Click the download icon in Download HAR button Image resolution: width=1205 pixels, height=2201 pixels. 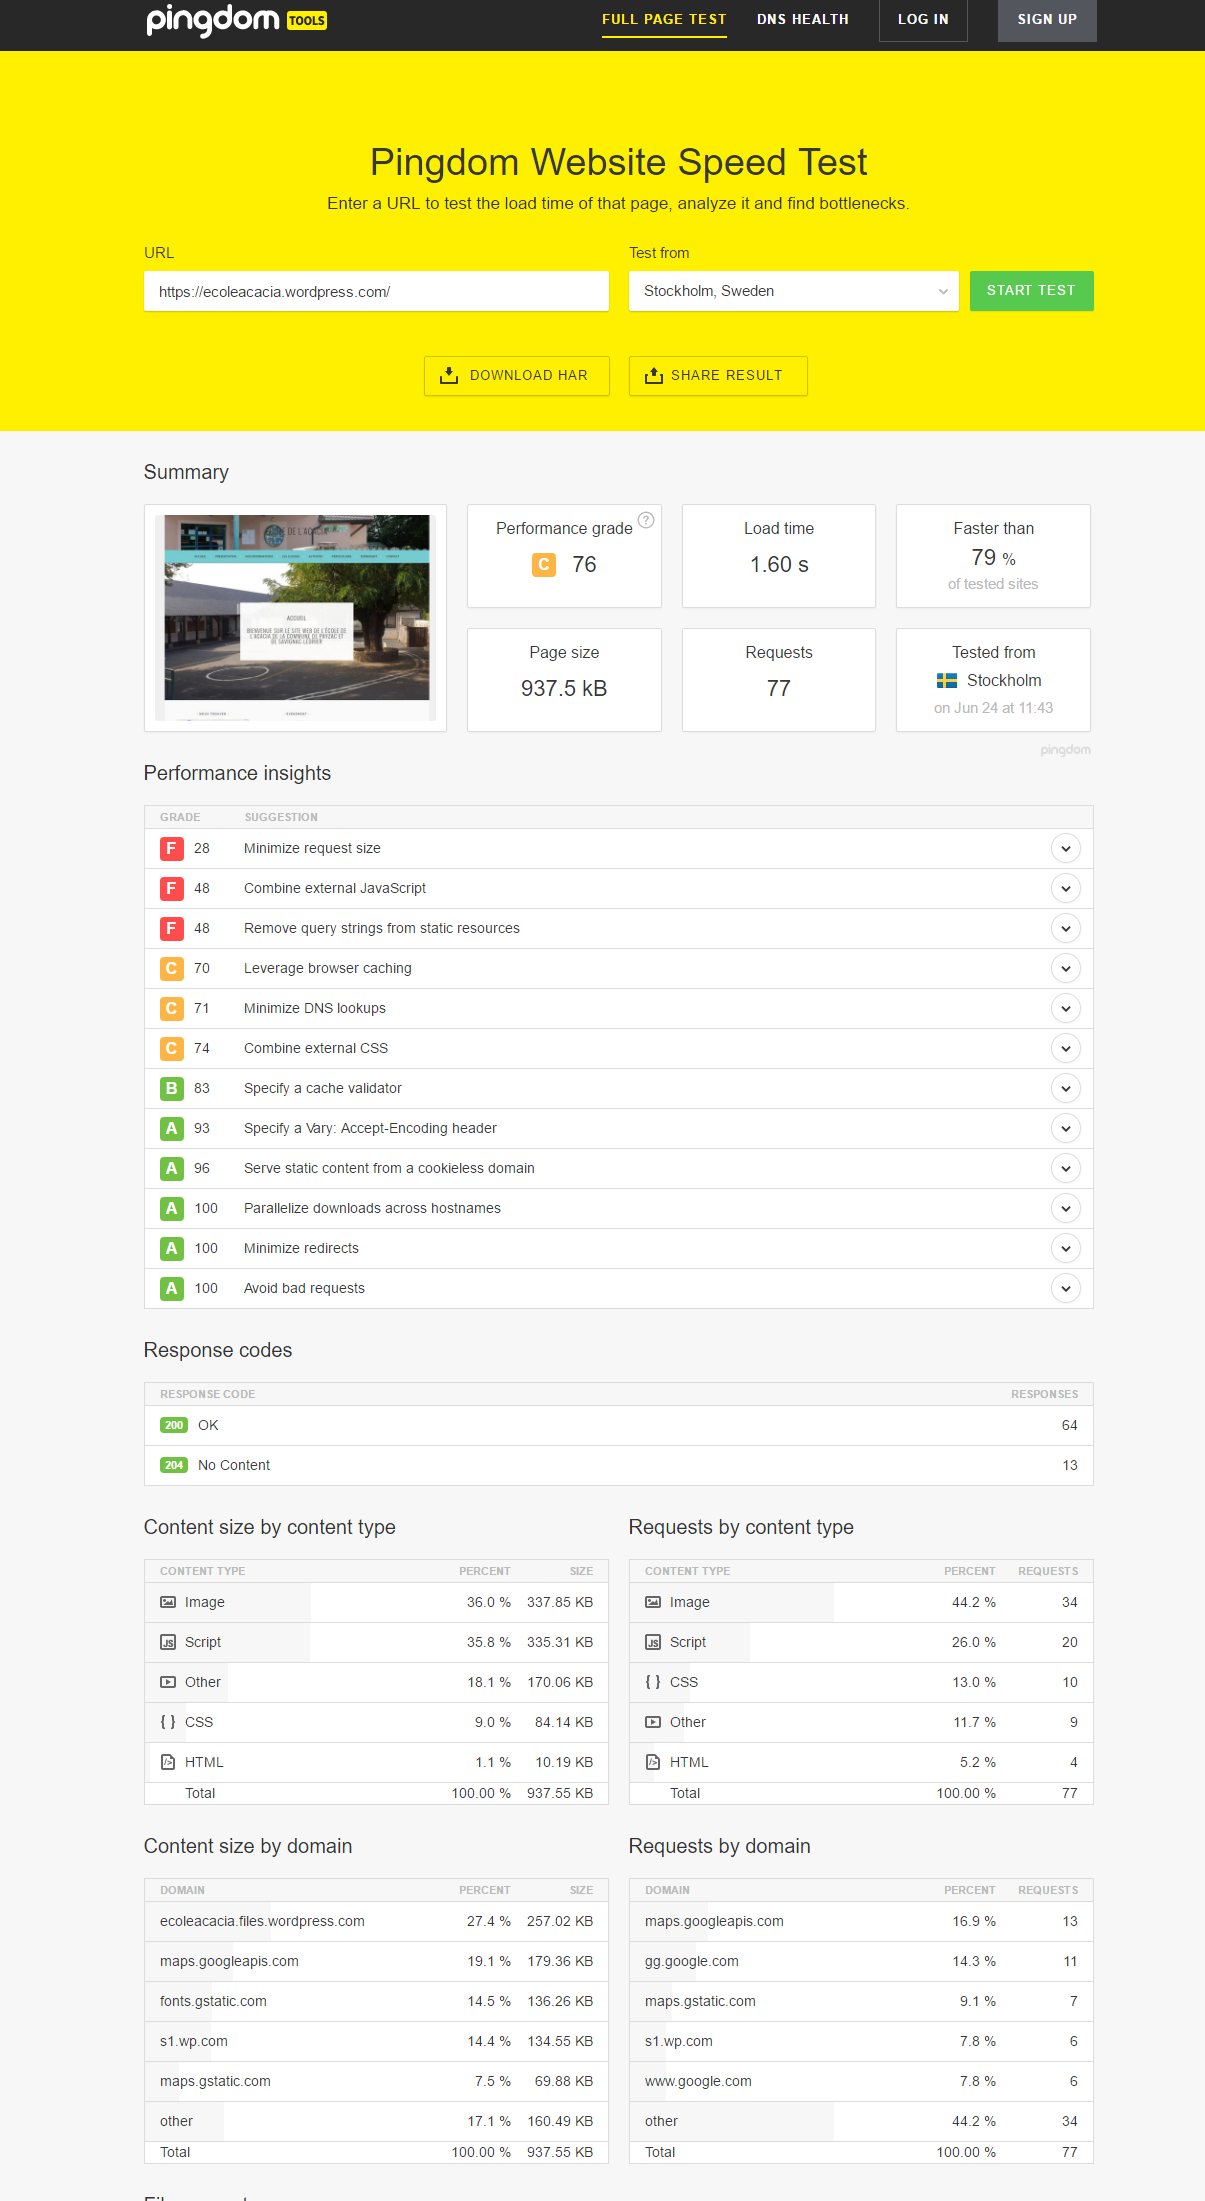449,375
